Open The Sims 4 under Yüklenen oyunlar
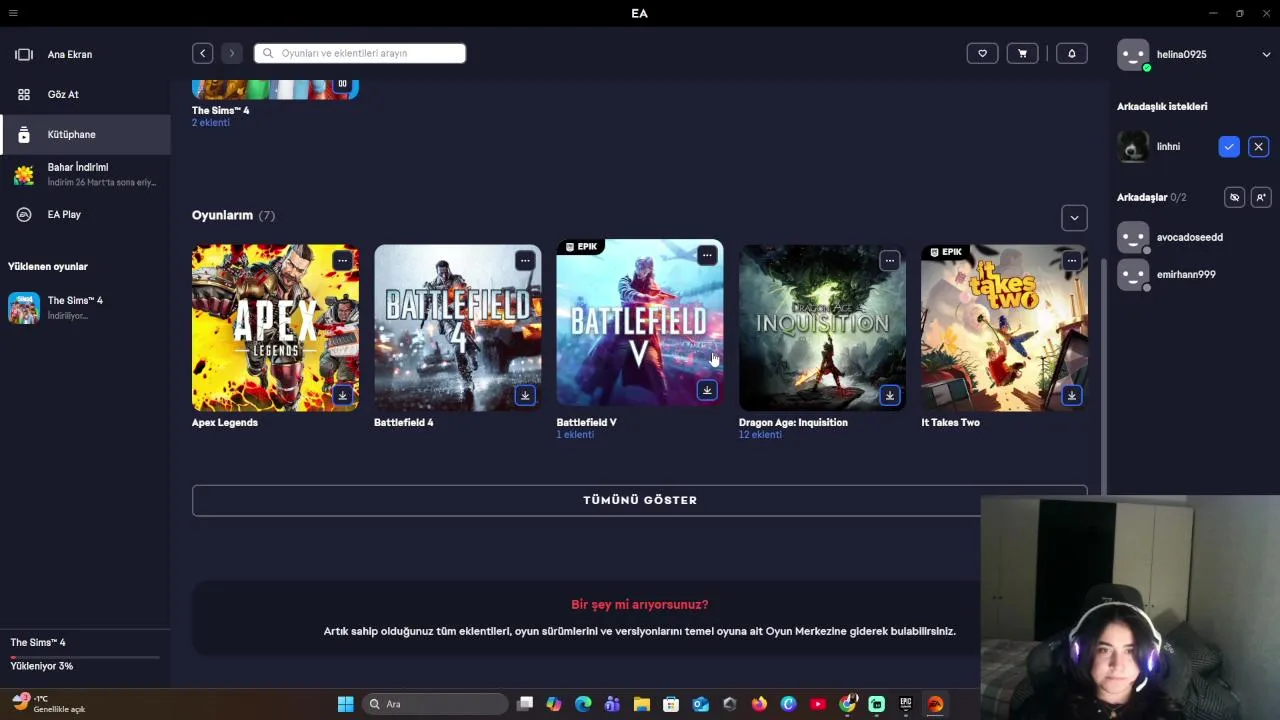The image size is (1280, 720). pyautogui.click(x=85, y=307)
